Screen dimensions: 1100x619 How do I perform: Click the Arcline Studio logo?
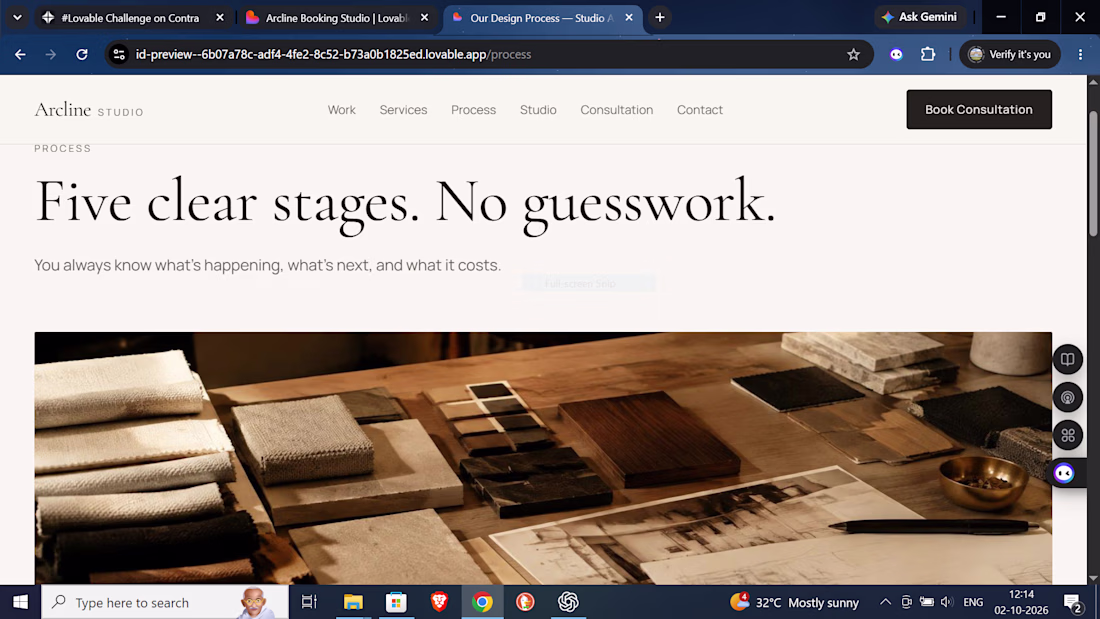click(89, 110)
